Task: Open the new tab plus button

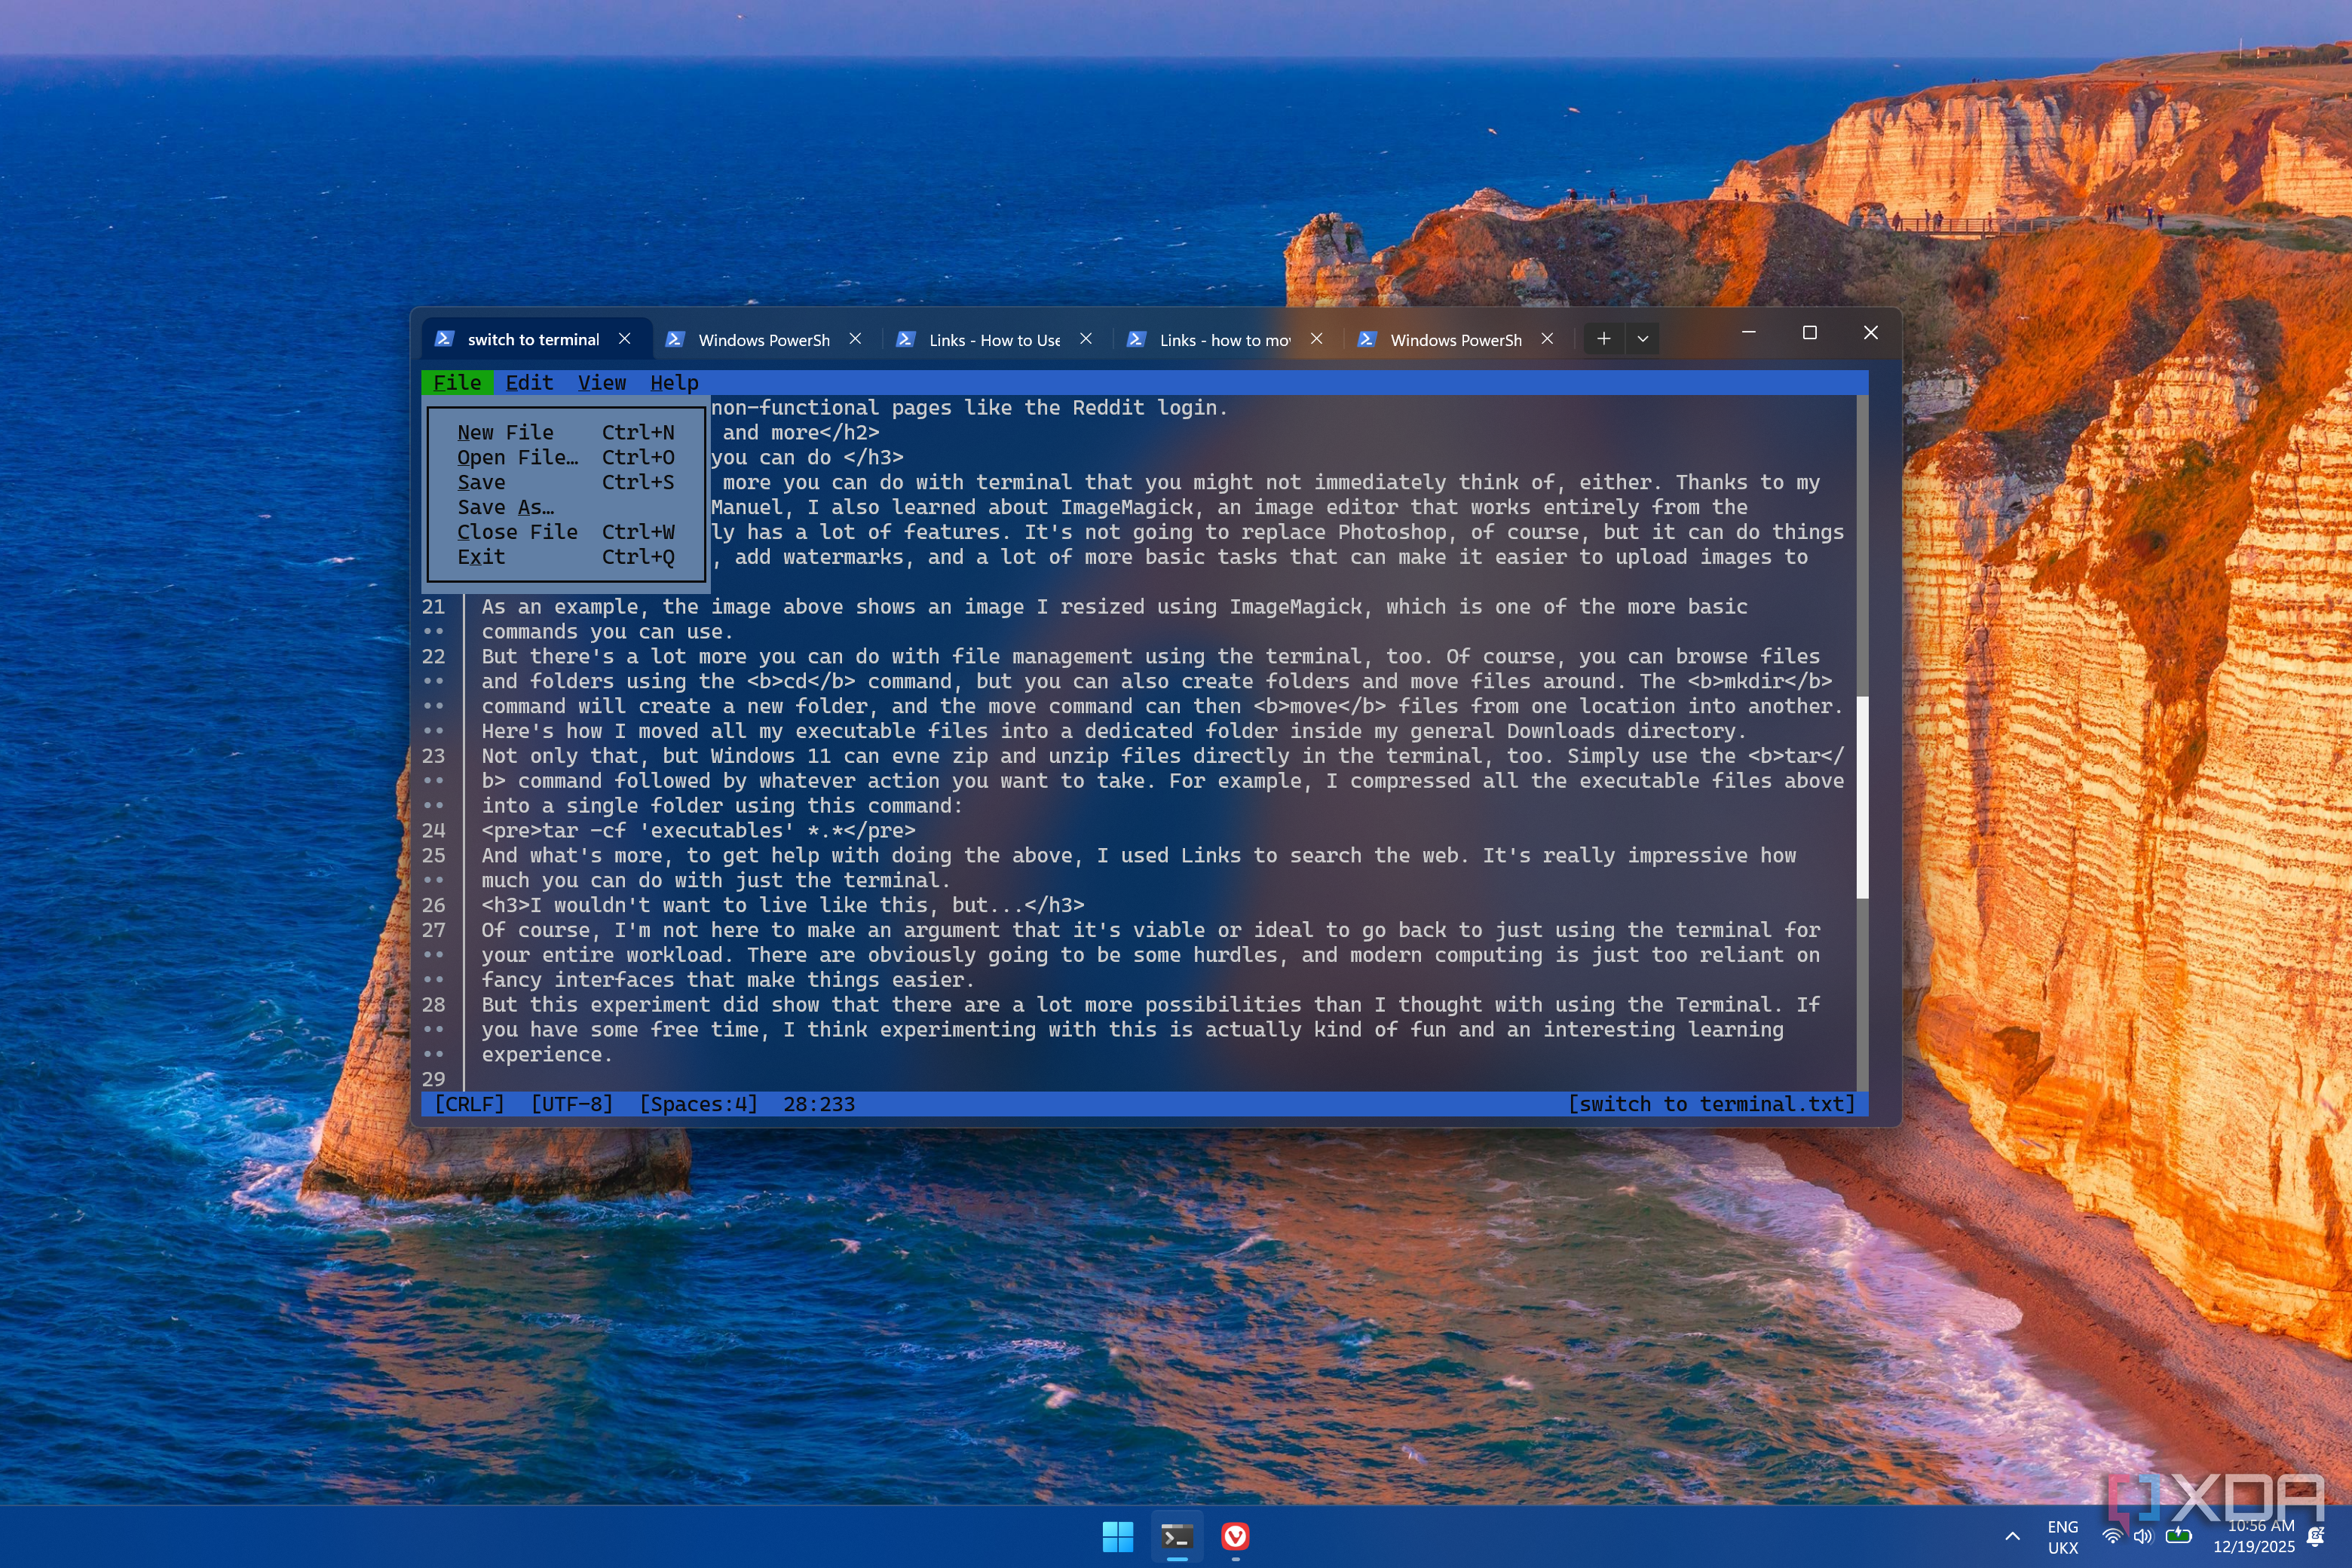Action: (1603, 339)
